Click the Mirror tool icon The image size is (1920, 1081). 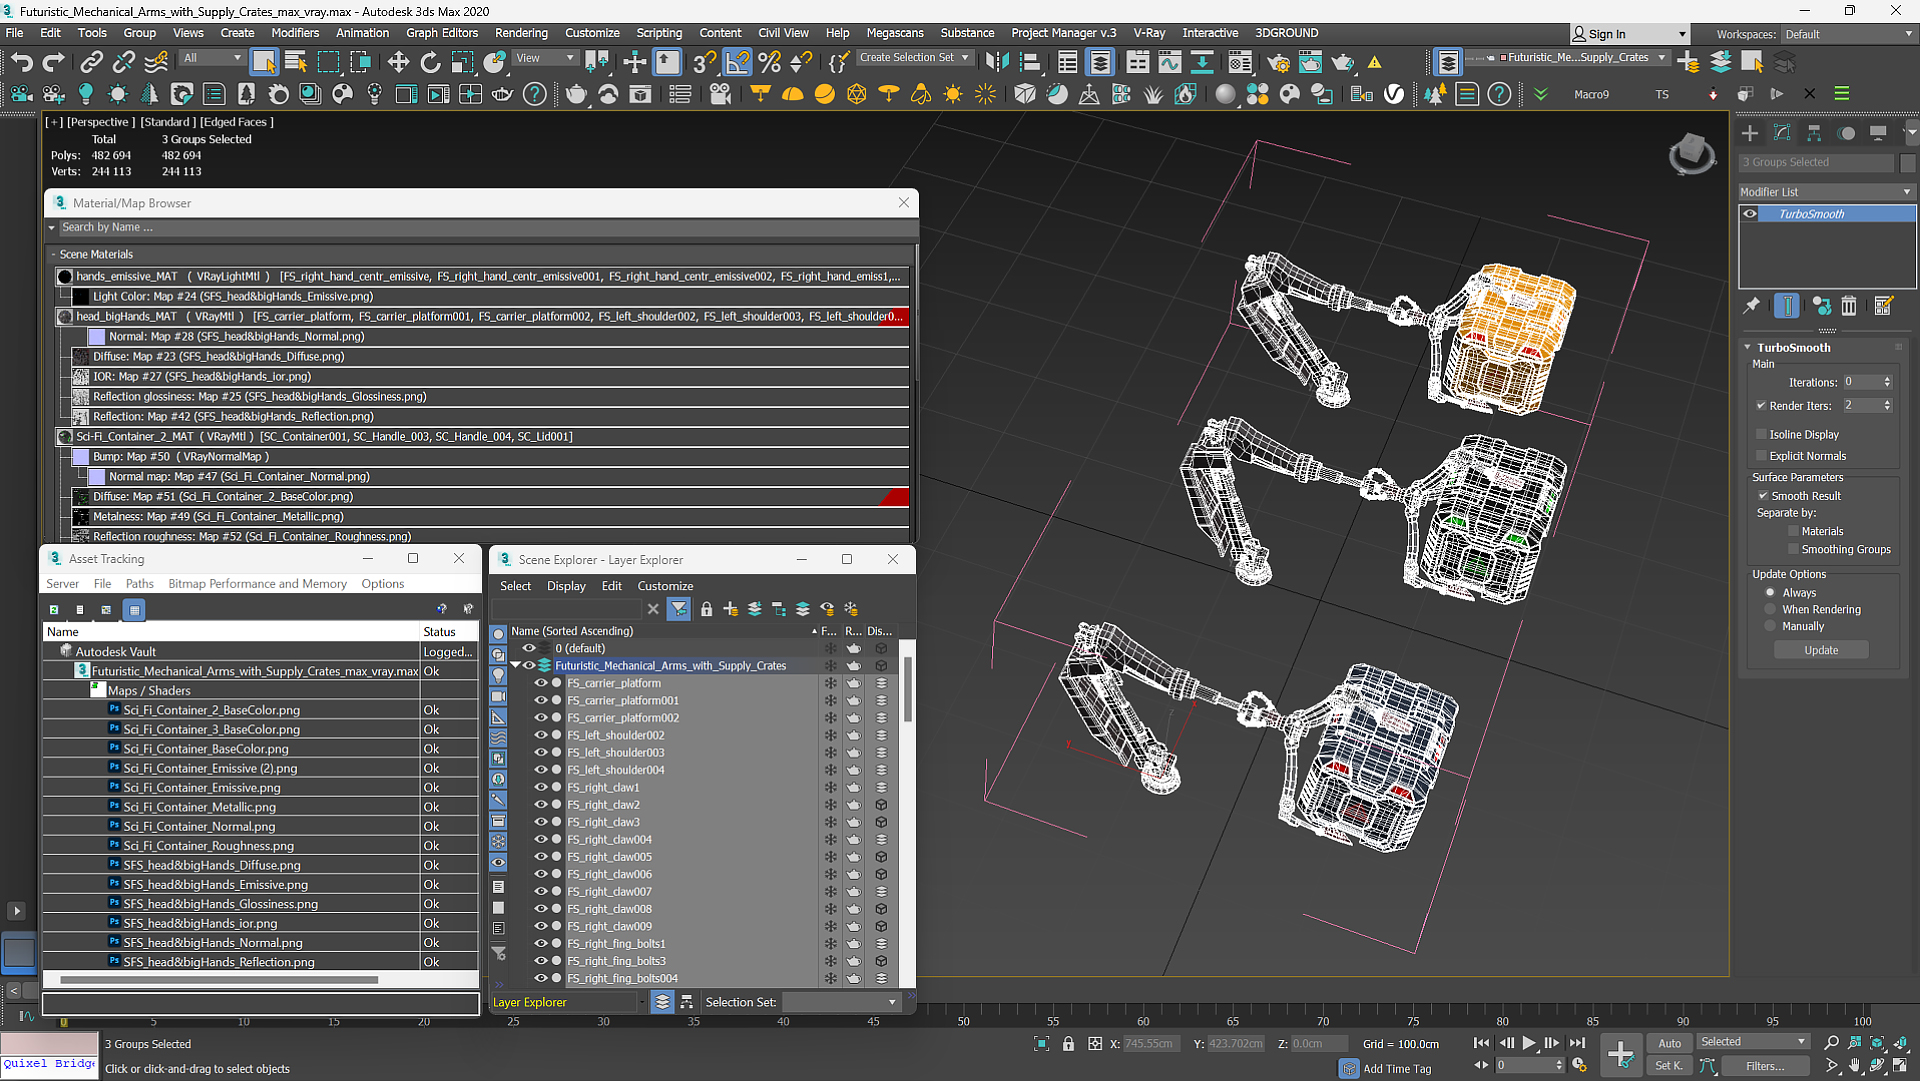pyautogui.click(x=997, y=62)
